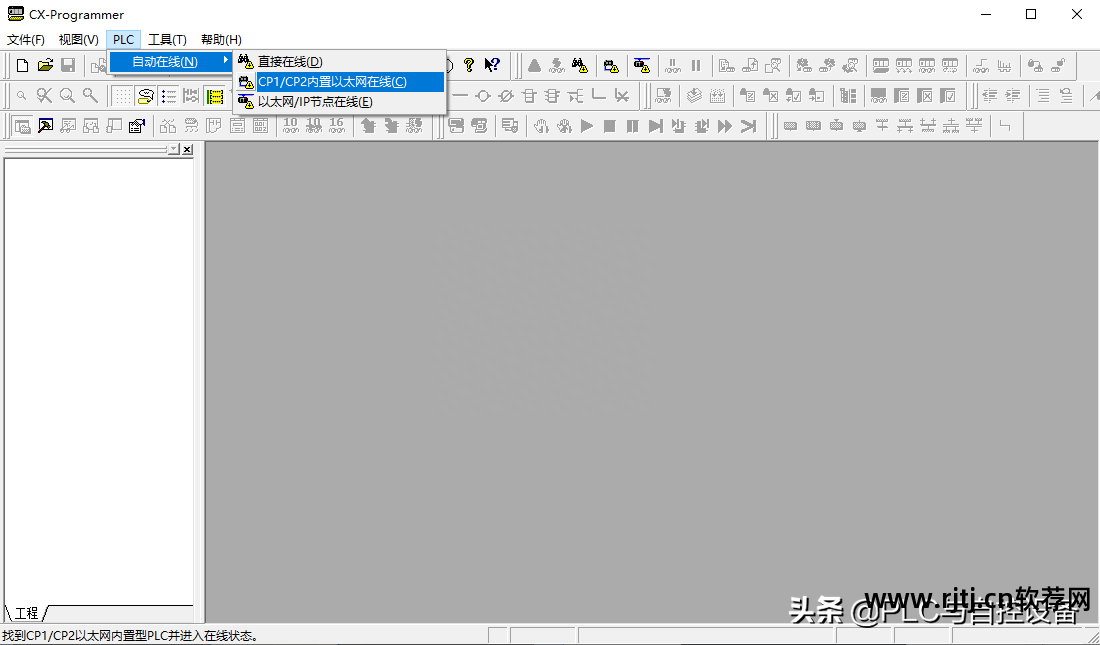This screenshot has width=1100, height=645.
Task: Click binoculars auto-online icon in toolbar
Action: 579,66
